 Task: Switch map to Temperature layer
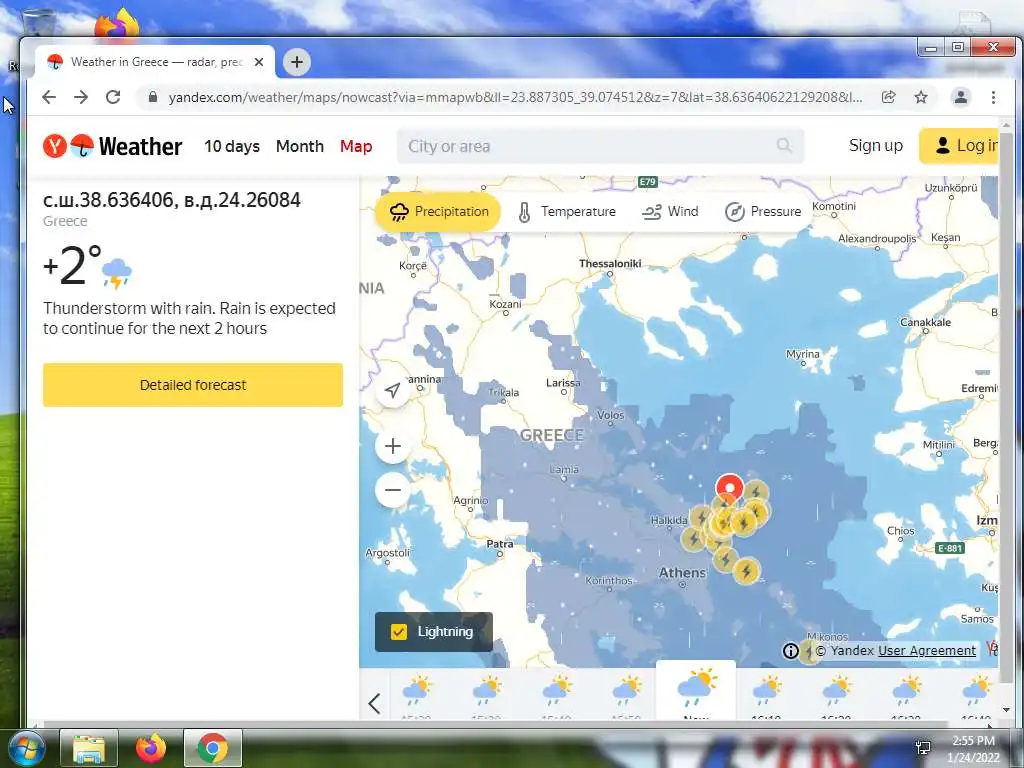[x=566, y=212]
